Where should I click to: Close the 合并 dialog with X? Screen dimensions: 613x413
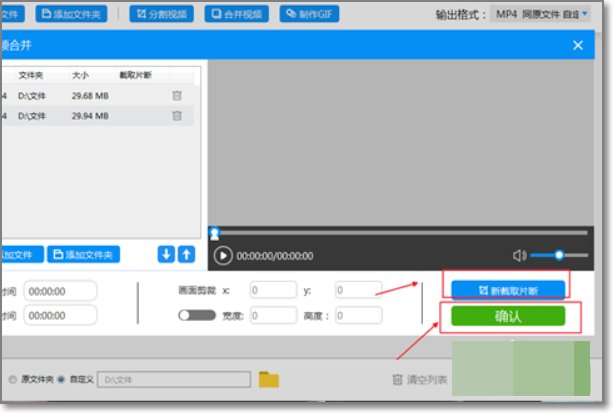point(578,45)
